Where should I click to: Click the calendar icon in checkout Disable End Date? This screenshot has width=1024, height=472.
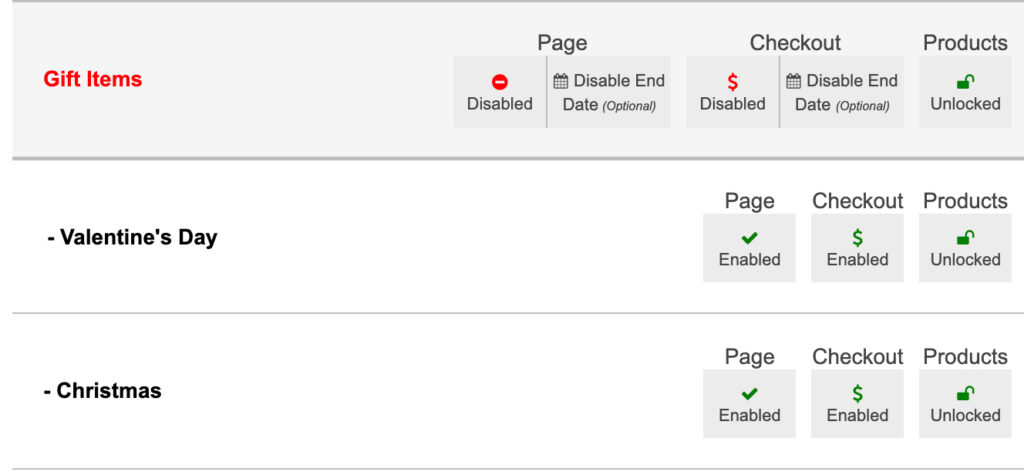(x=794, y=81)
